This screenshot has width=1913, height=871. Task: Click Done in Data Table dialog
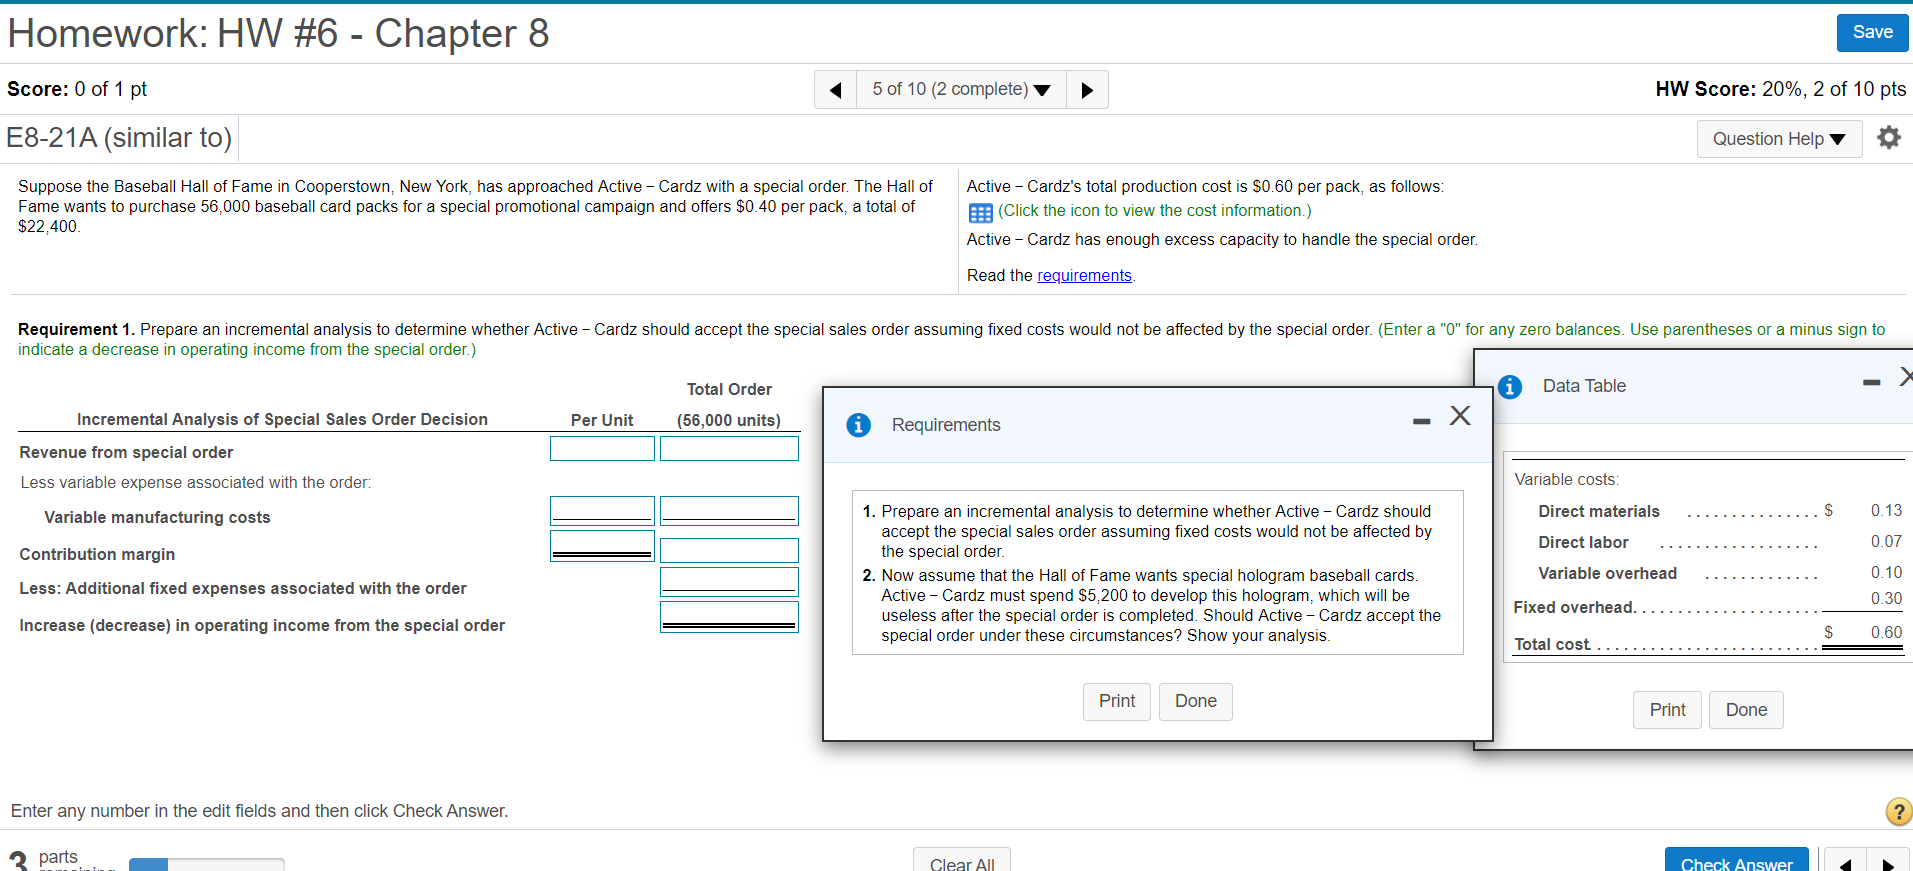pyautogui.click(x=1746, y=710)
